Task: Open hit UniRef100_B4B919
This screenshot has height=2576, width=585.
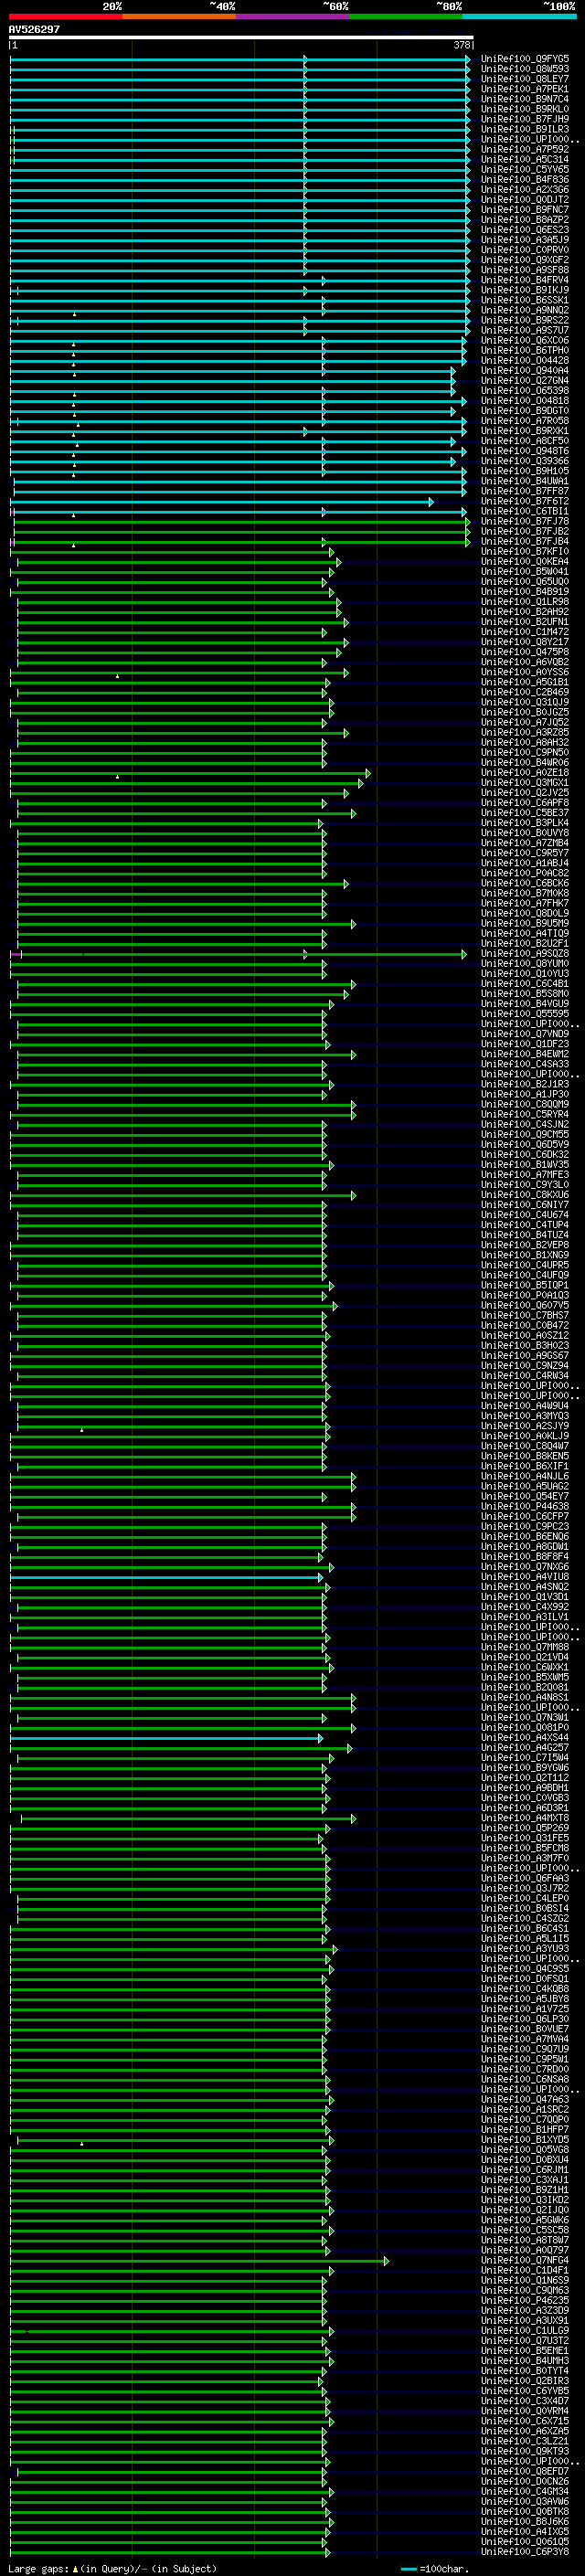Action: (524, 591)
